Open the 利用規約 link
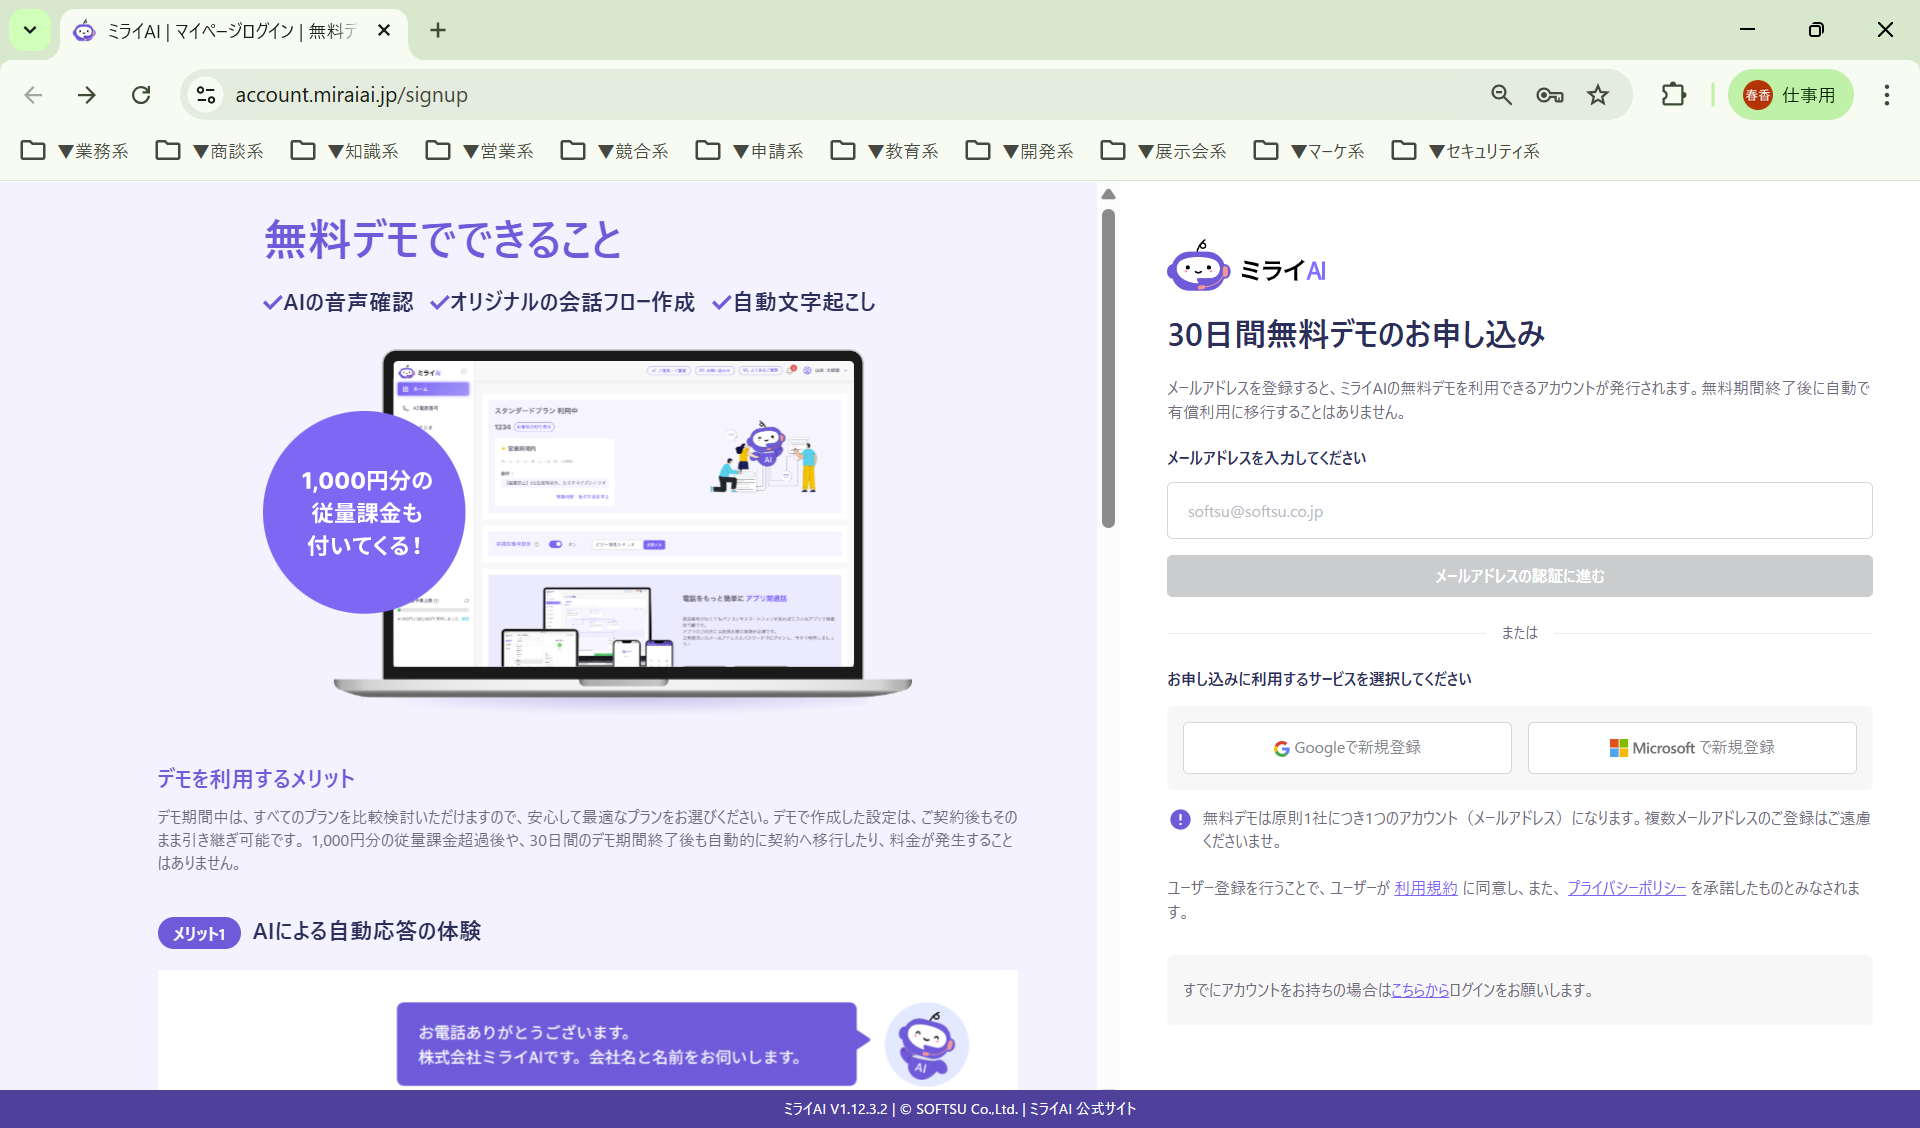1920x1128 pixels. [1426, 888]
